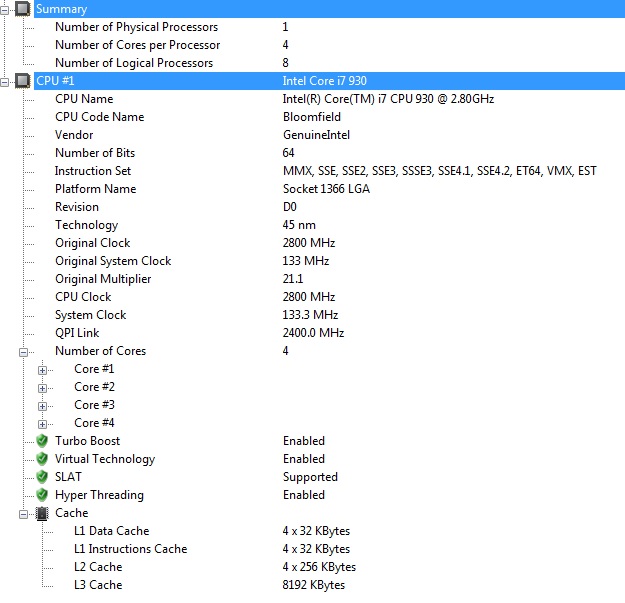Select the Number of Cores label

(x=100, y=351)
